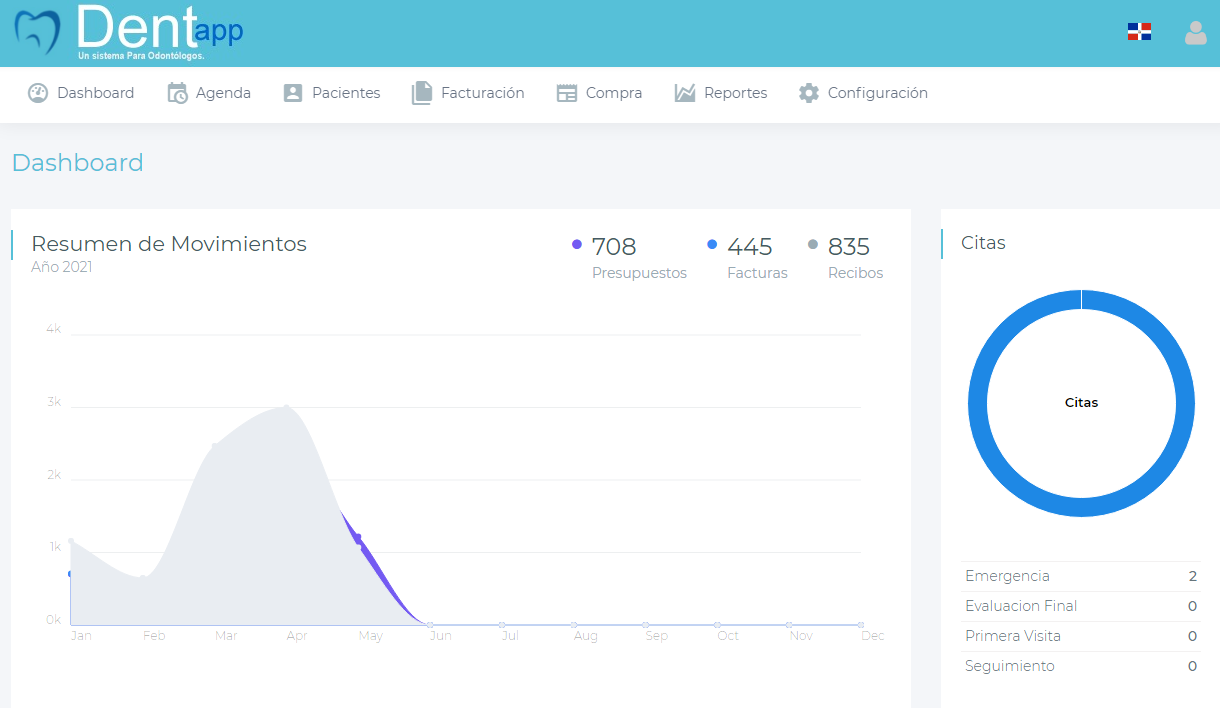Click the Reportes chart icon
This screenshot has width=1220, height=708.
tap(685, 93)
